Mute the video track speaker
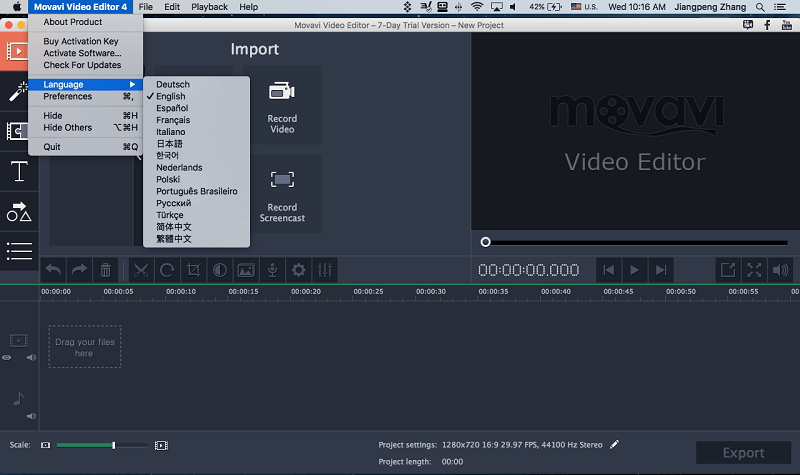 [x=31, y=358]
